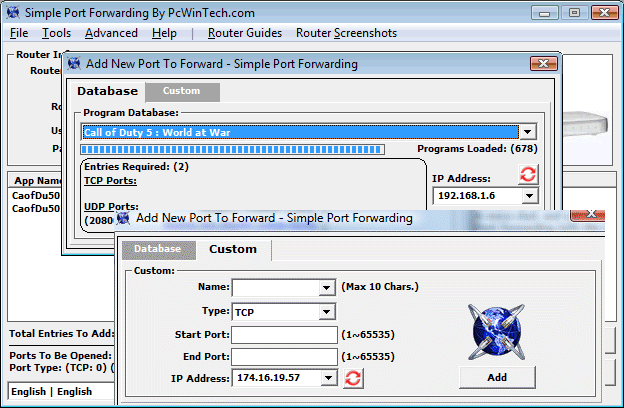Click app icon in Custom dialog title bar

click(x=123, y=218)
